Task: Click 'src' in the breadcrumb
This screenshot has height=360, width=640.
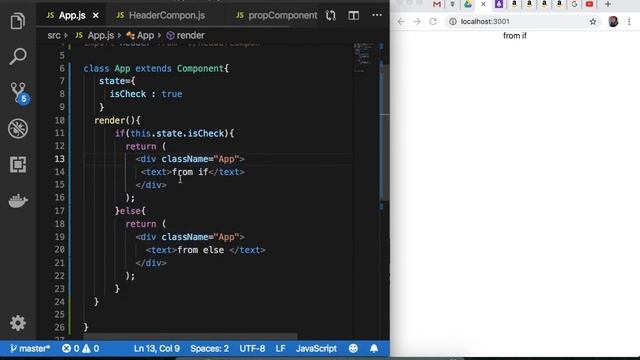Action: (x=53, y=36)
